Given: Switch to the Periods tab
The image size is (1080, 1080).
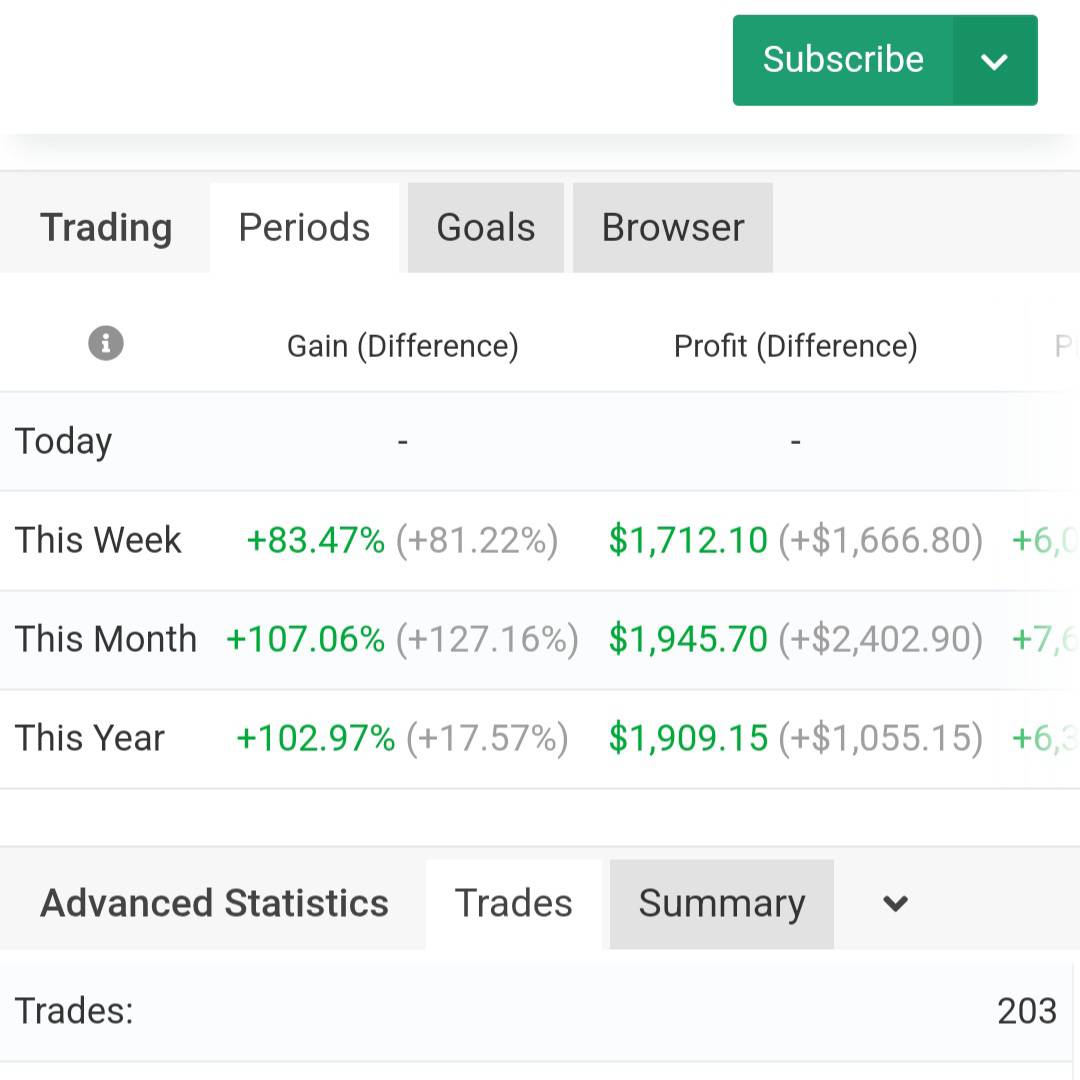Looking at the screenshot, I should pos(304,227).
